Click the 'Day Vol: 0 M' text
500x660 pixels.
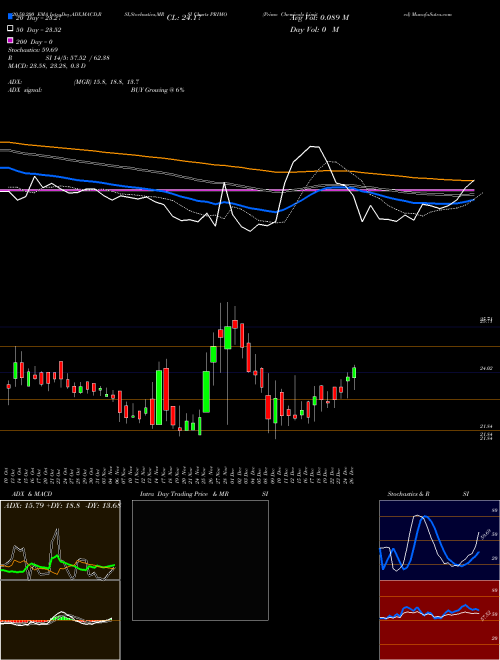click(314, 30)
